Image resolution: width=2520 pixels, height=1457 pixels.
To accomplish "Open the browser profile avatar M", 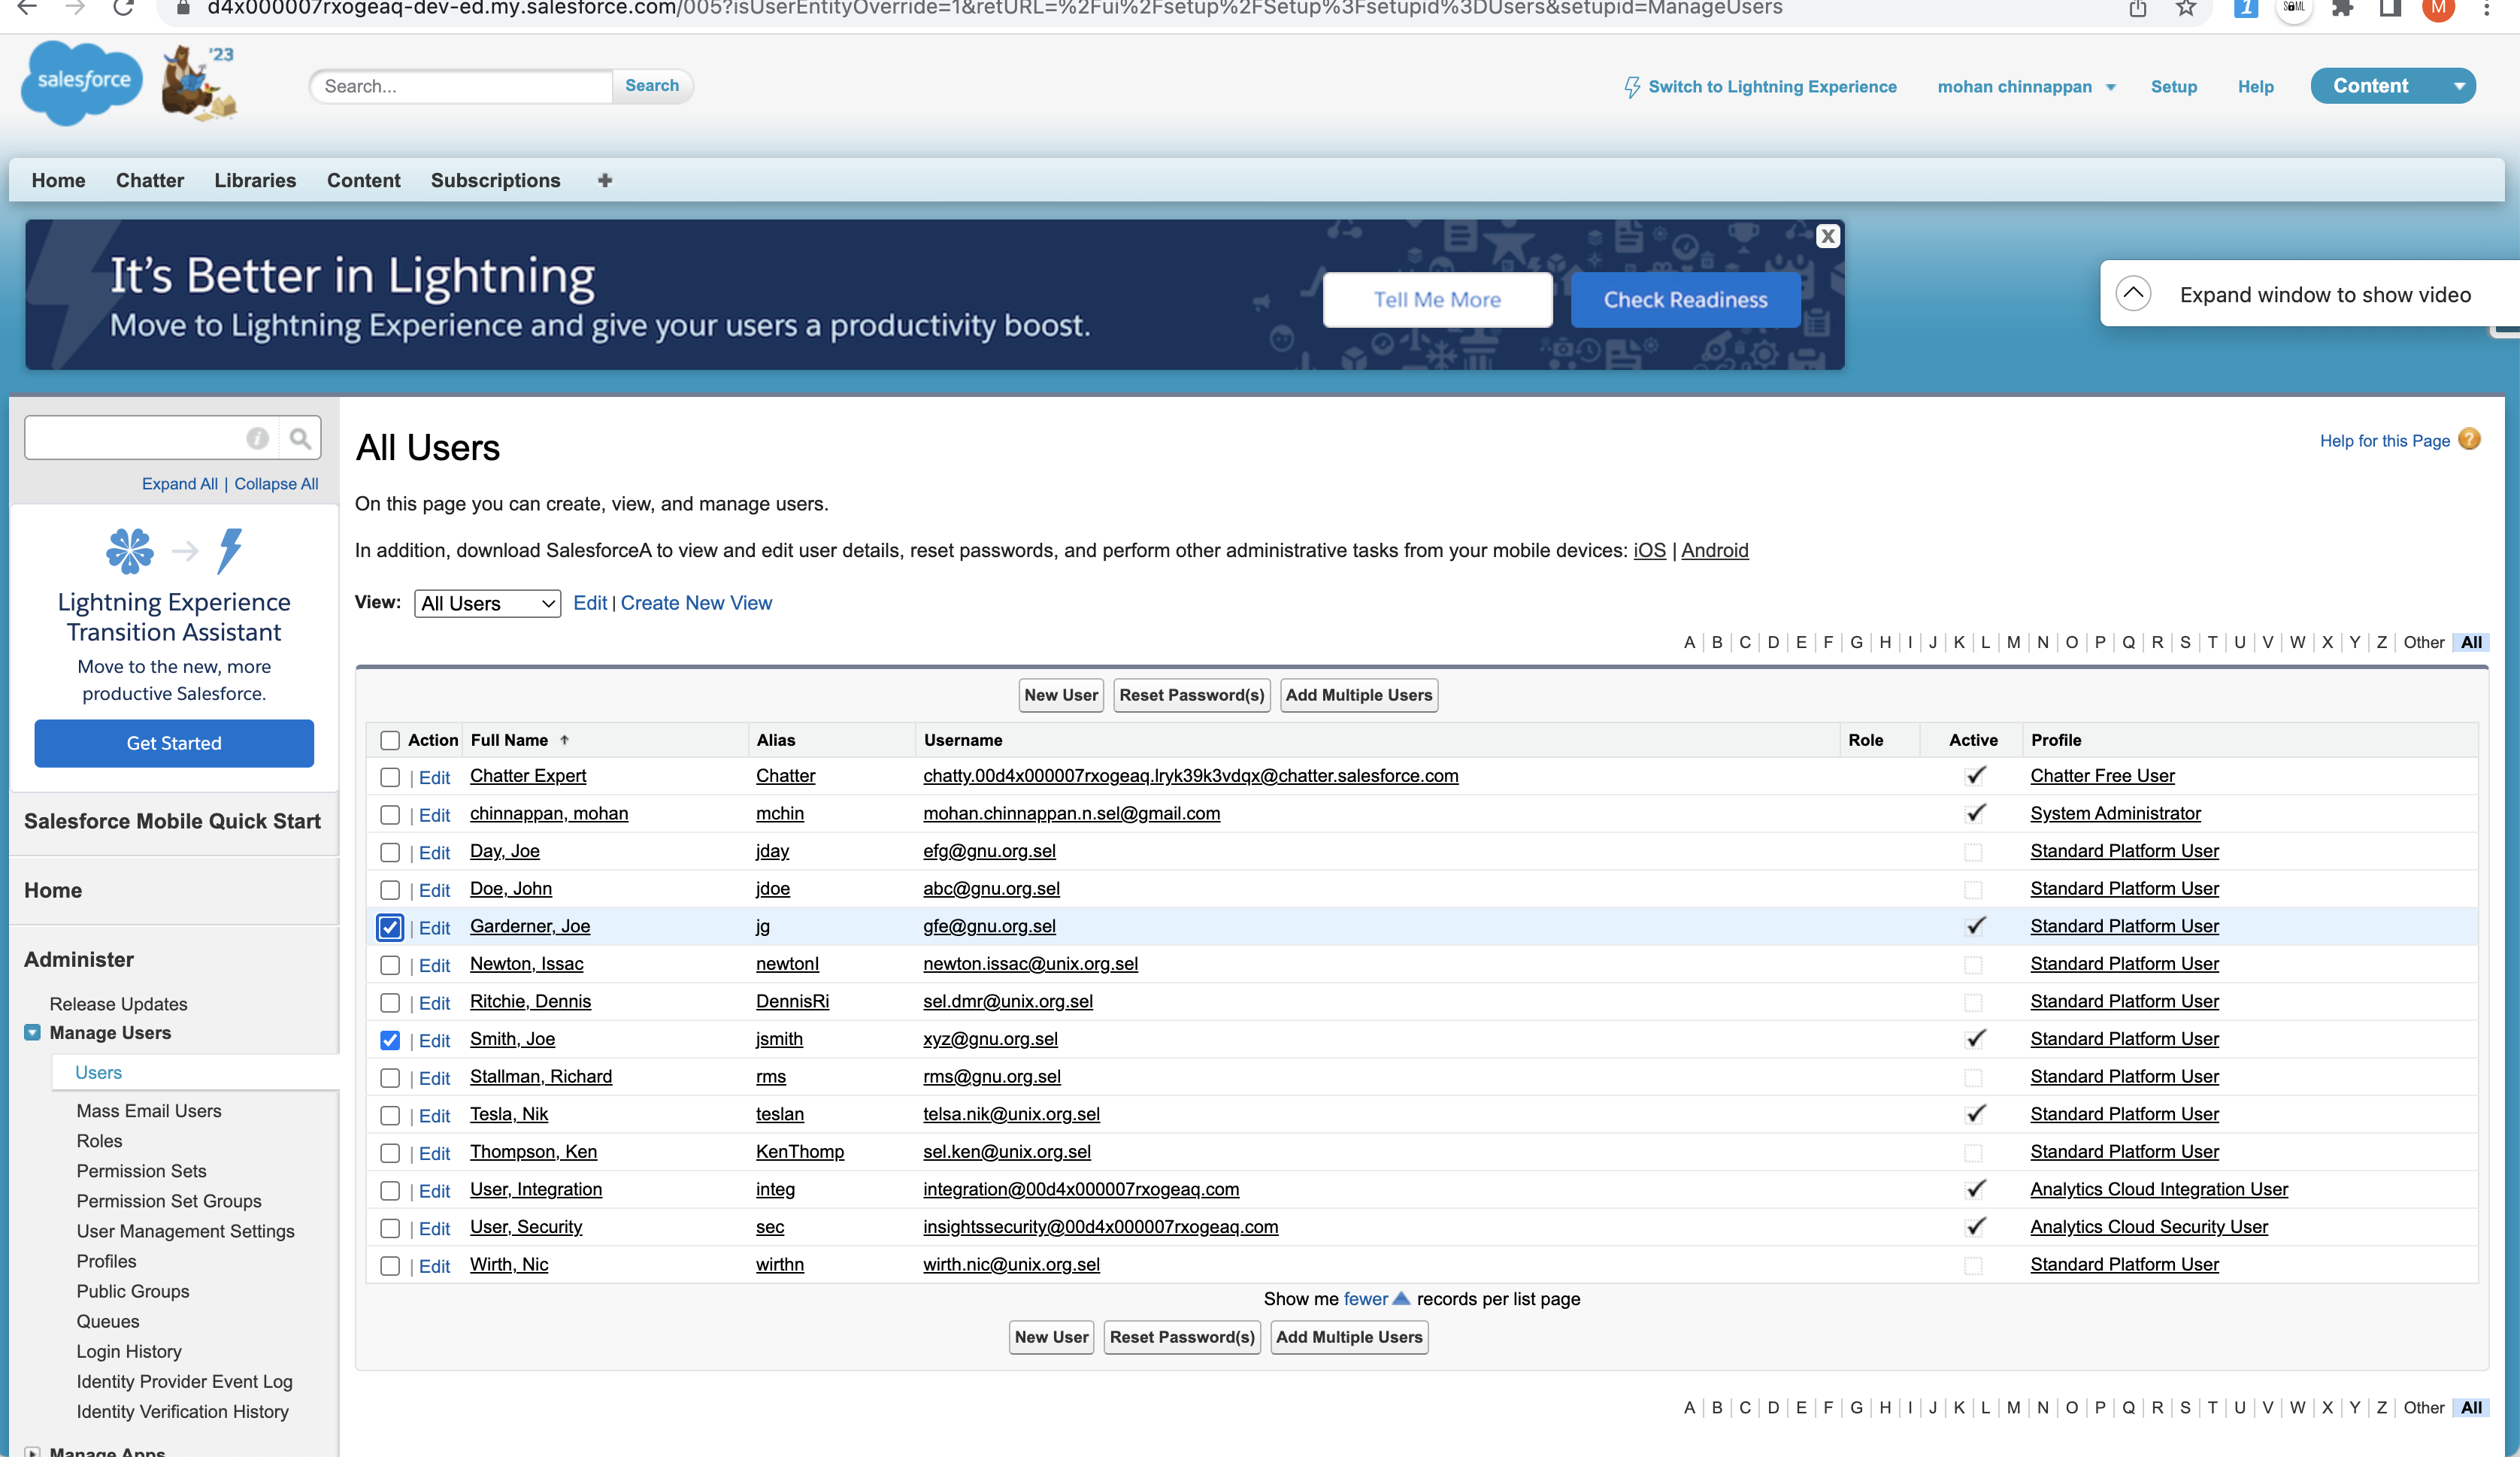I will pos(2438,8).
